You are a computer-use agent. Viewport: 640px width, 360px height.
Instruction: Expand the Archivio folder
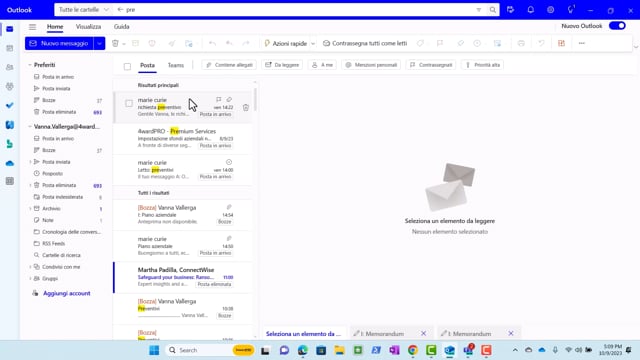pos(30,209)
